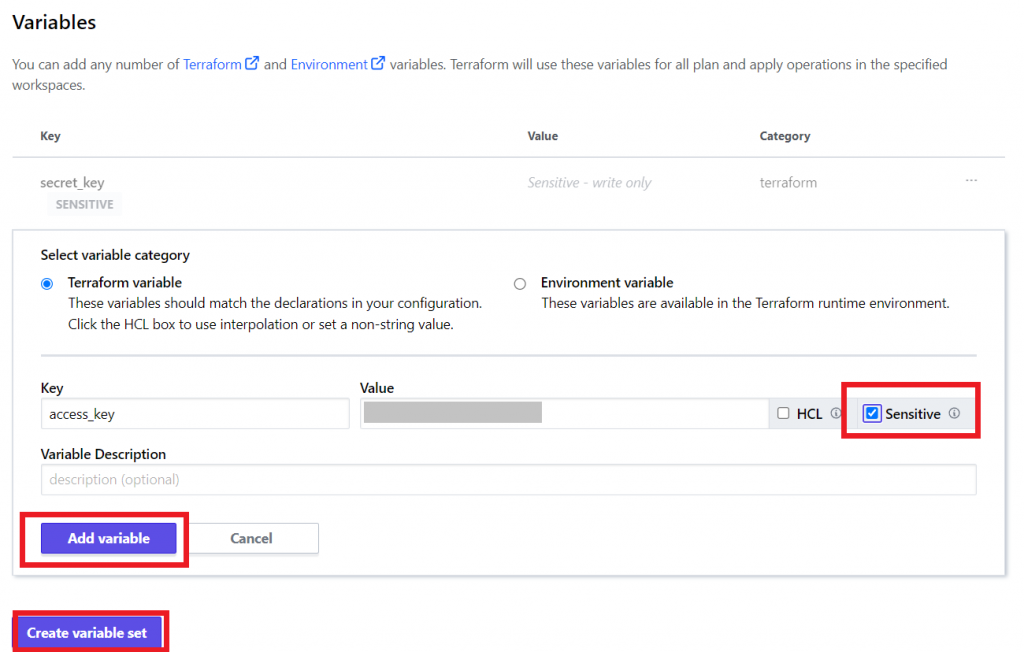Open the Environment variables documentation link
The image size is (1024, 652).
coord(330,64)
